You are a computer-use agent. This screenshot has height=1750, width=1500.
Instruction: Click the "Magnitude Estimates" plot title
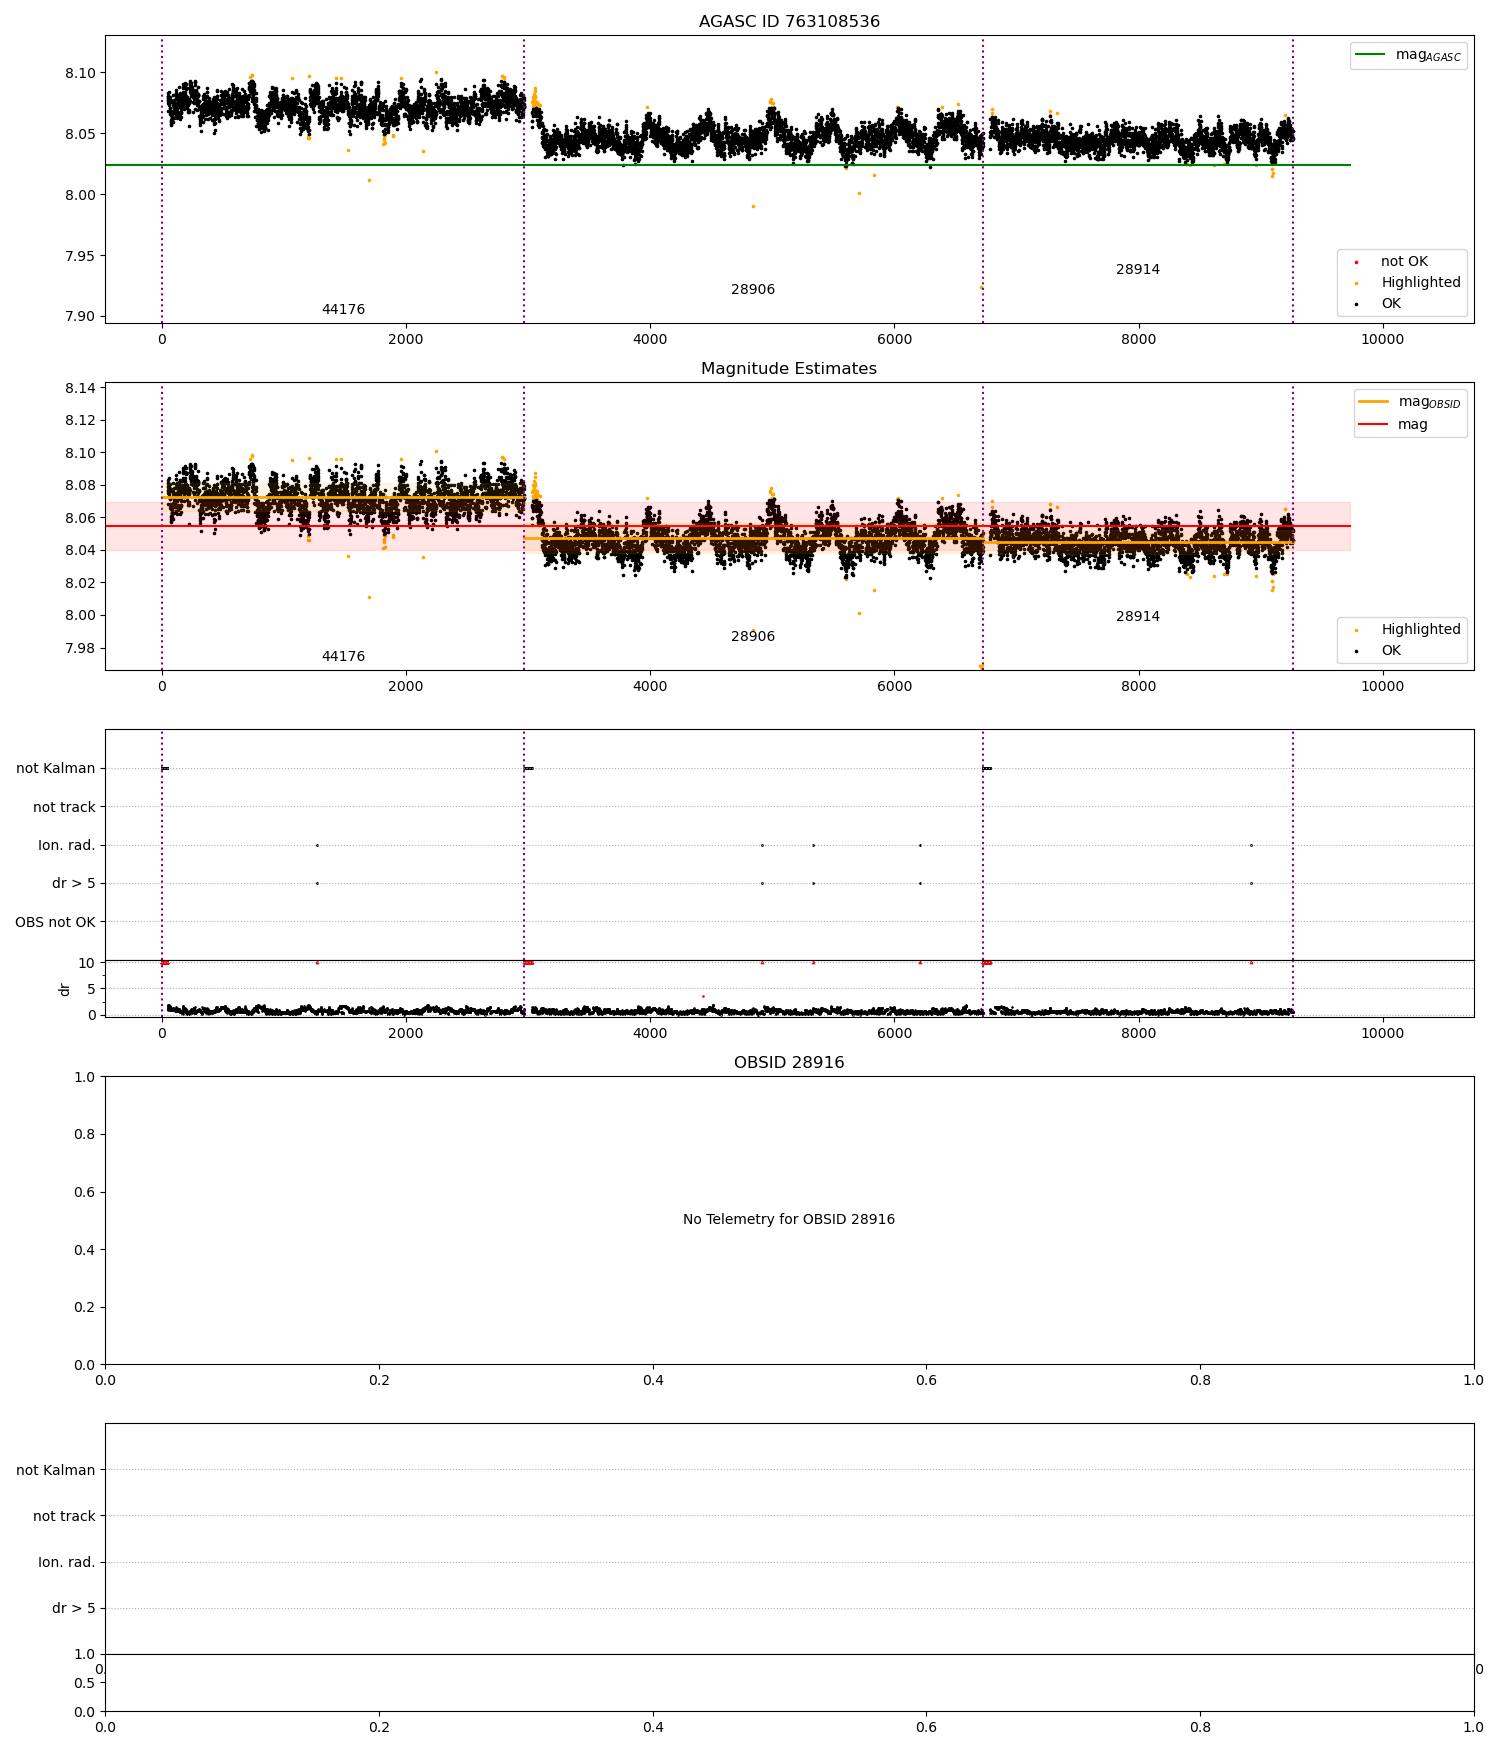click(789, 369)
